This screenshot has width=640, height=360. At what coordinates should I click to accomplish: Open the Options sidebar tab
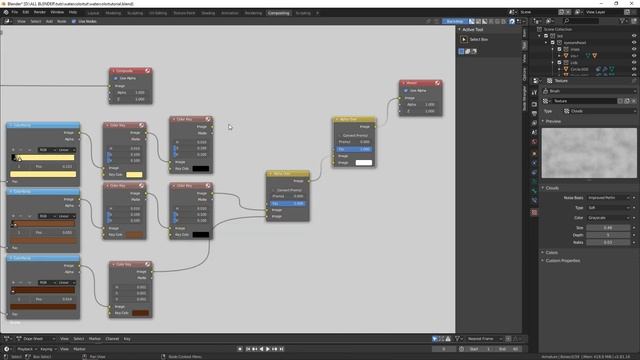[x=524, y=74]
